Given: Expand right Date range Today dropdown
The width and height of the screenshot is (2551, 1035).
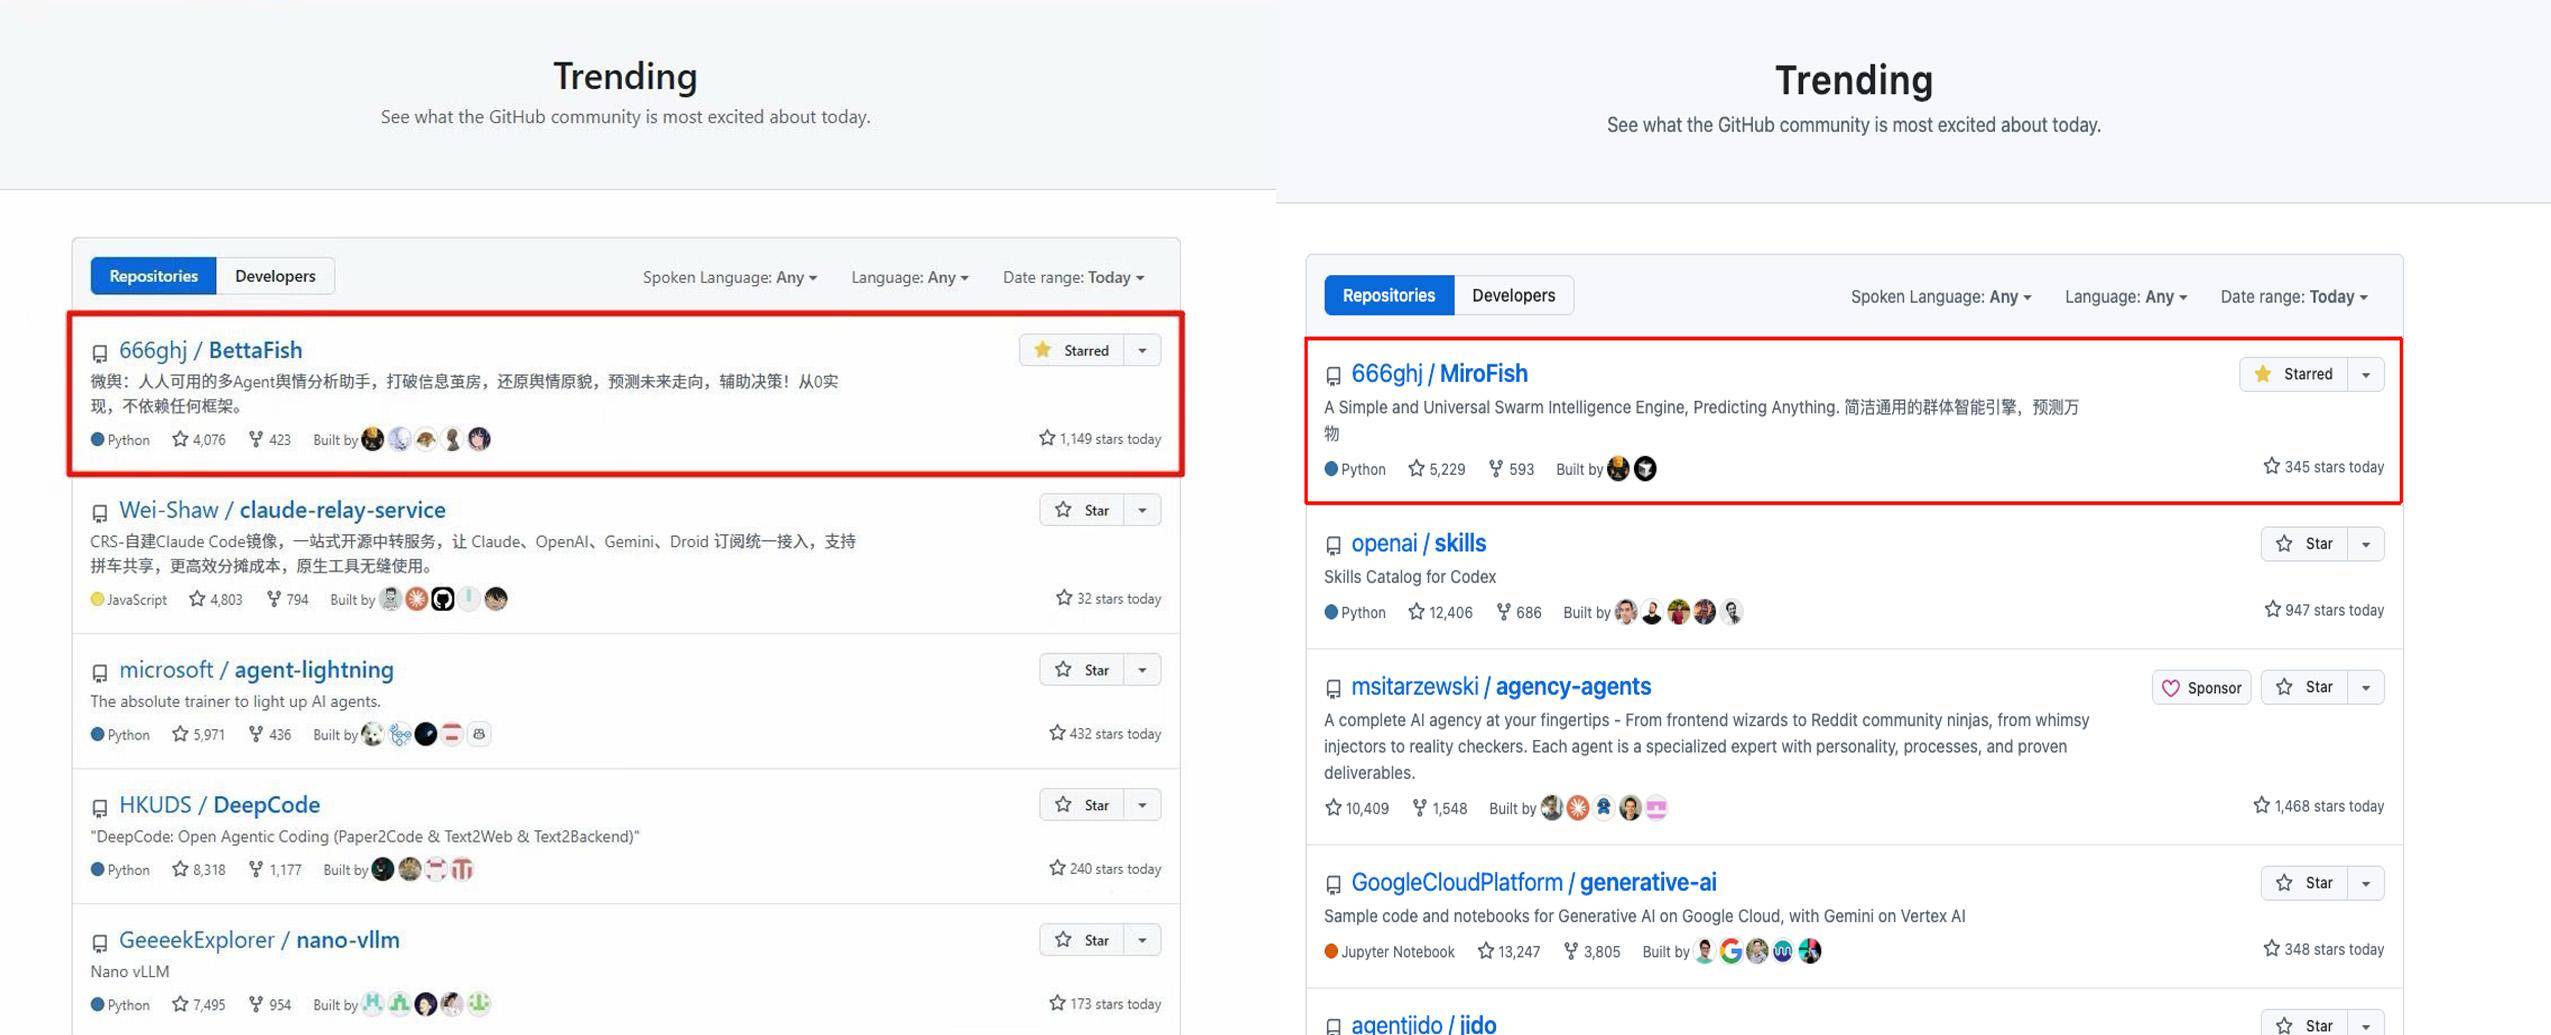Looking at the screenshot, I should click(2293, 297).
